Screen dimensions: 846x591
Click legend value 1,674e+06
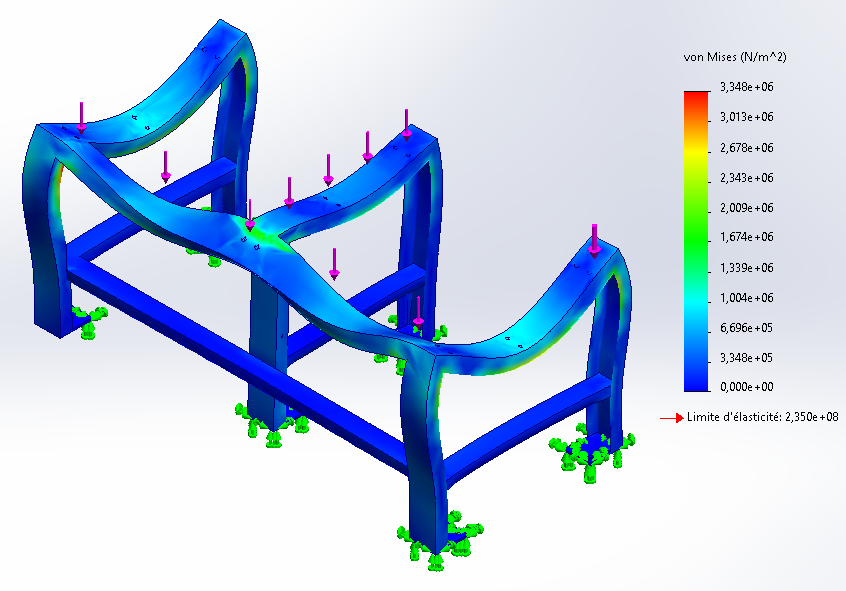pyautogui.click(x=747, y=237)
